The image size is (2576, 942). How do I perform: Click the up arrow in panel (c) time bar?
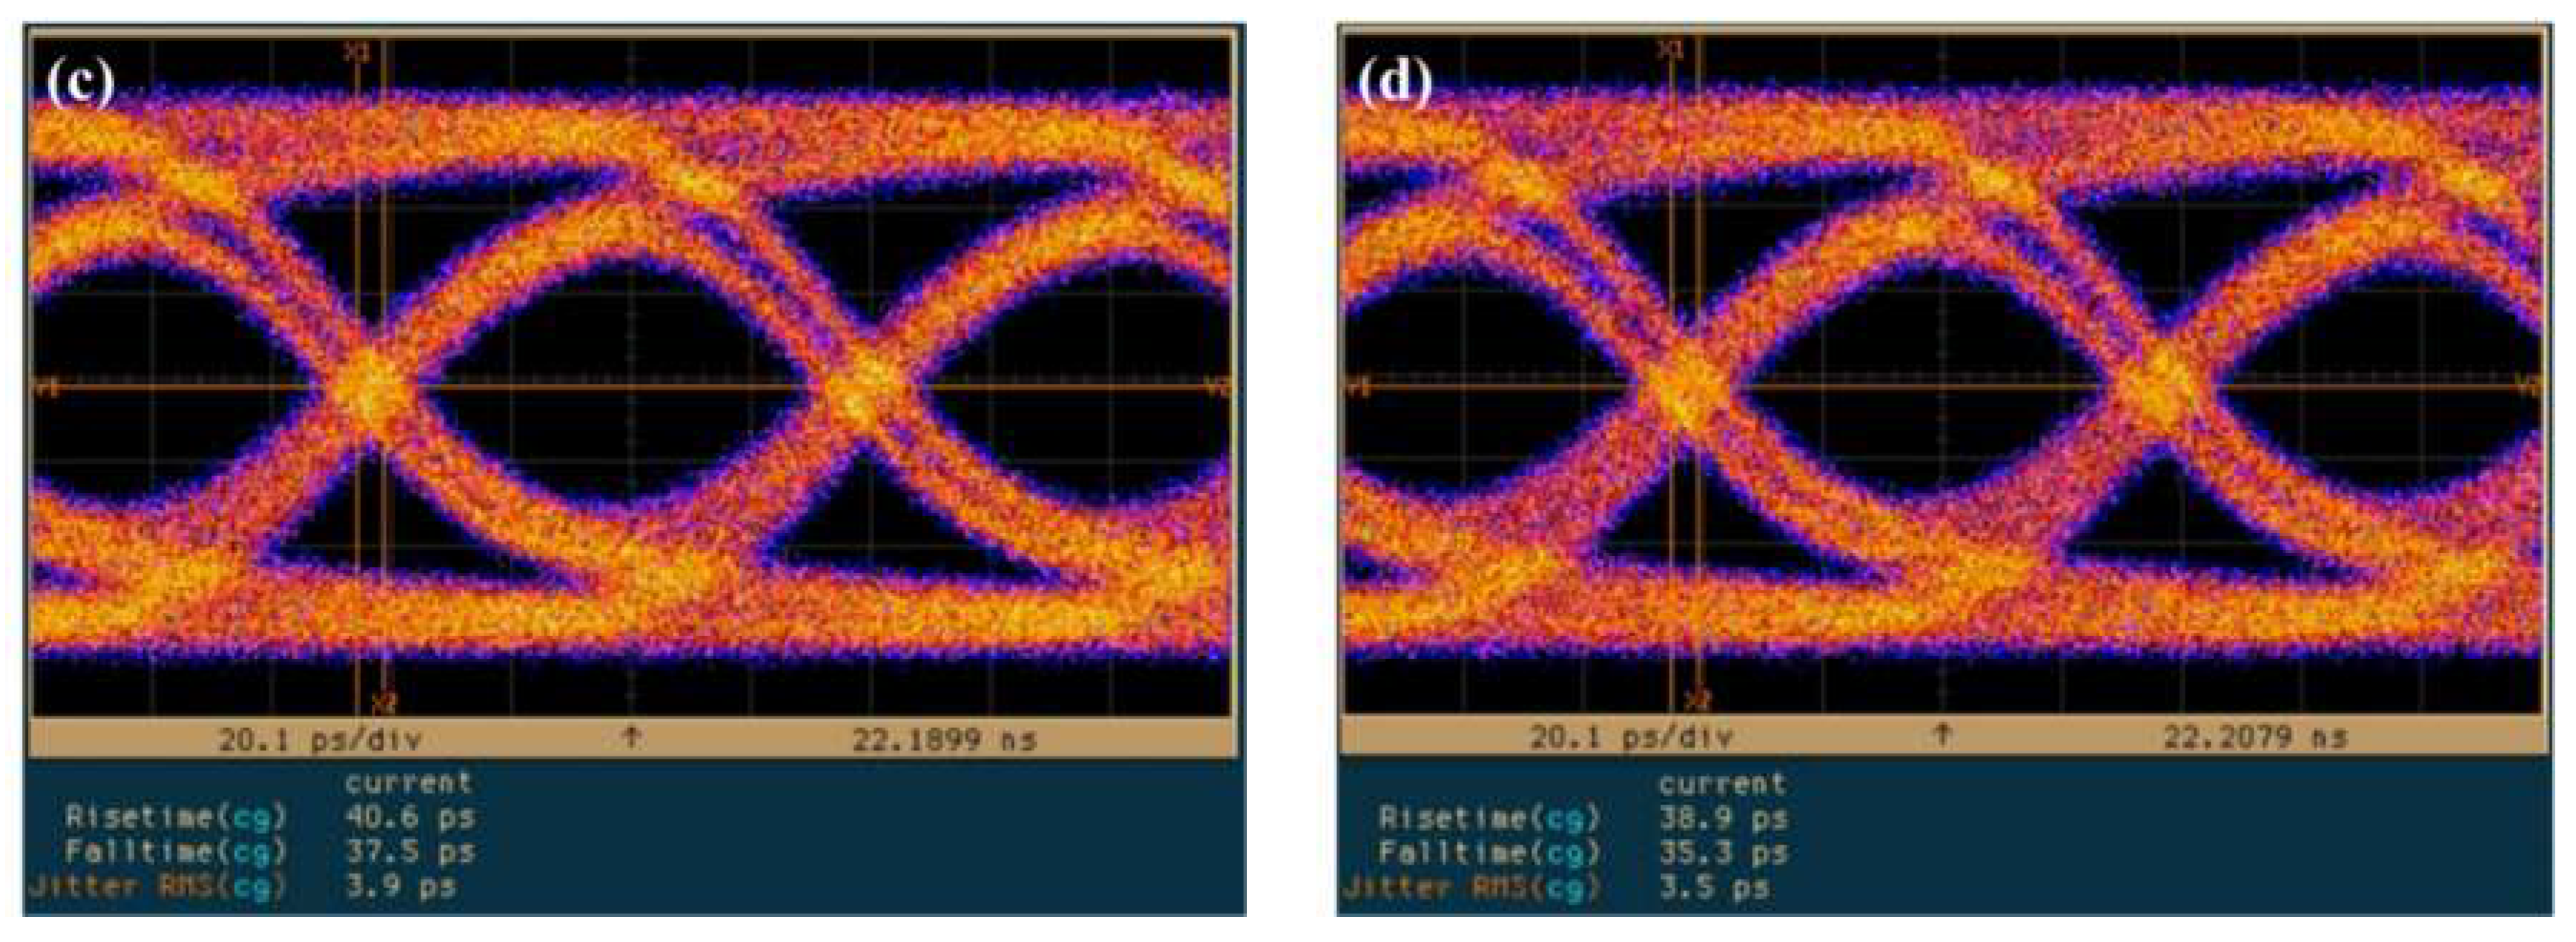click(631, 738)
